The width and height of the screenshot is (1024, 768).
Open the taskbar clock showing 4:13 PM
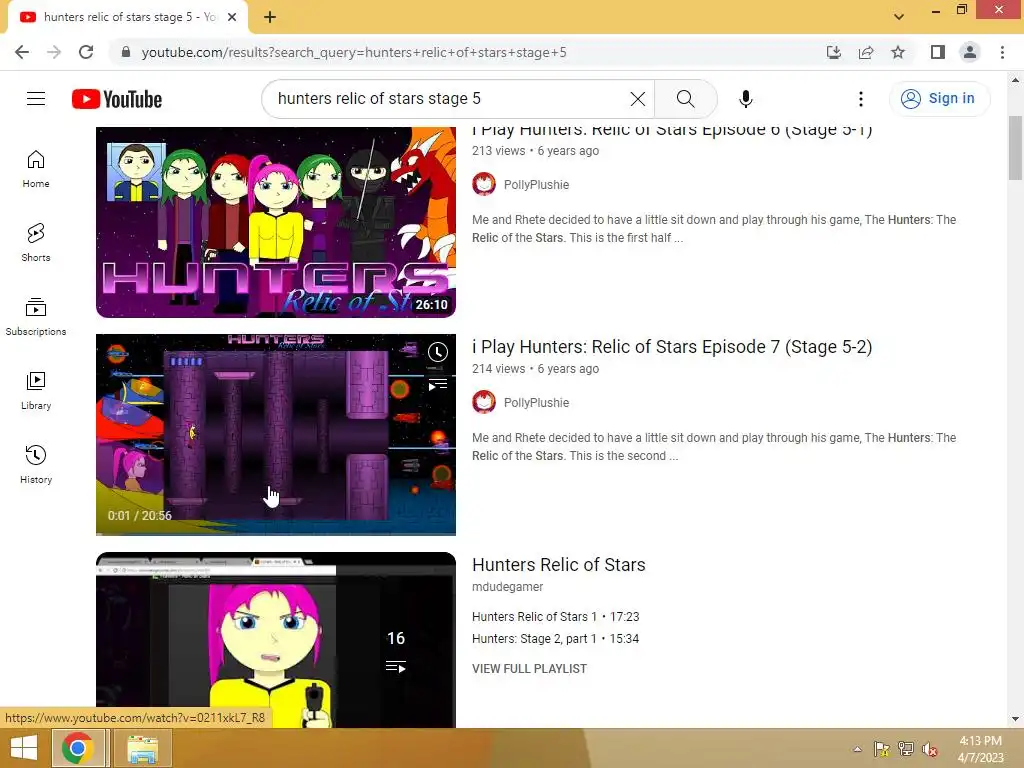(x=980, y=749)
